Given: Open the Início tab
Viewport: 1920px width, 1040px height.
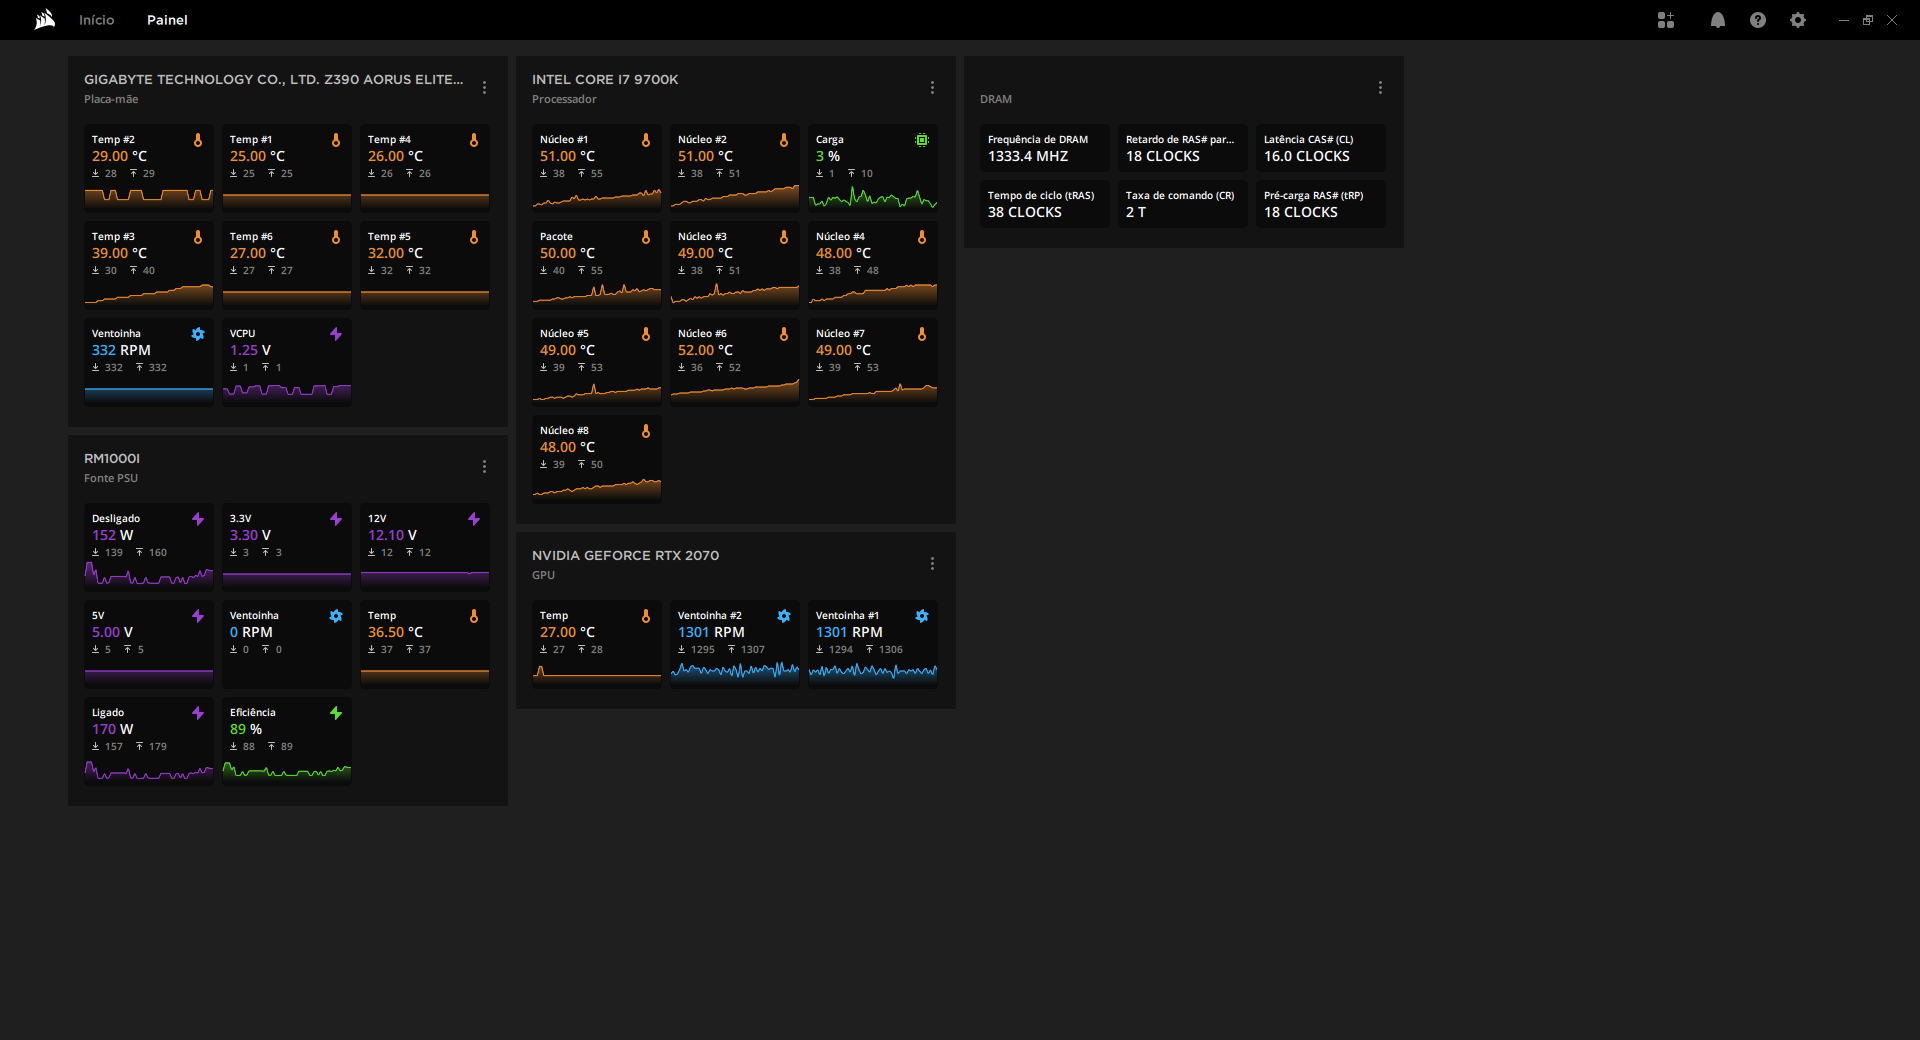Looking at the screenshot, I should coord(97,20).
